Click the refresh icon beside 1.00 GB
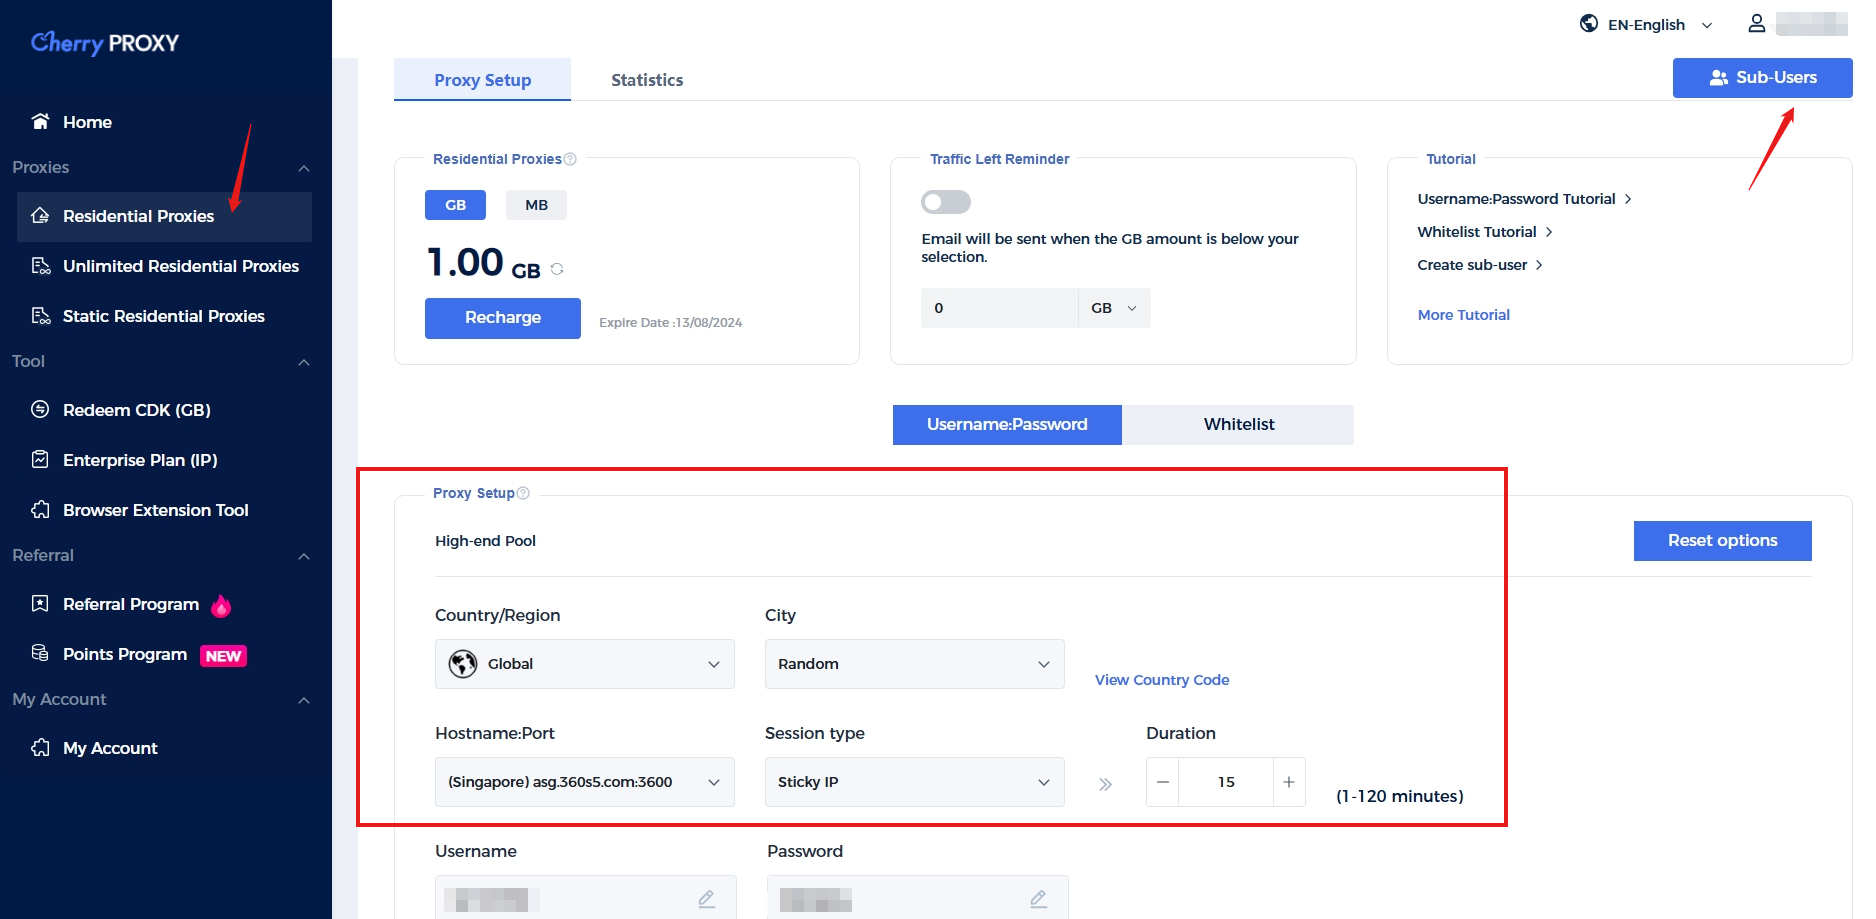This screenshot has height=919, width=1876. pos(557,269)
